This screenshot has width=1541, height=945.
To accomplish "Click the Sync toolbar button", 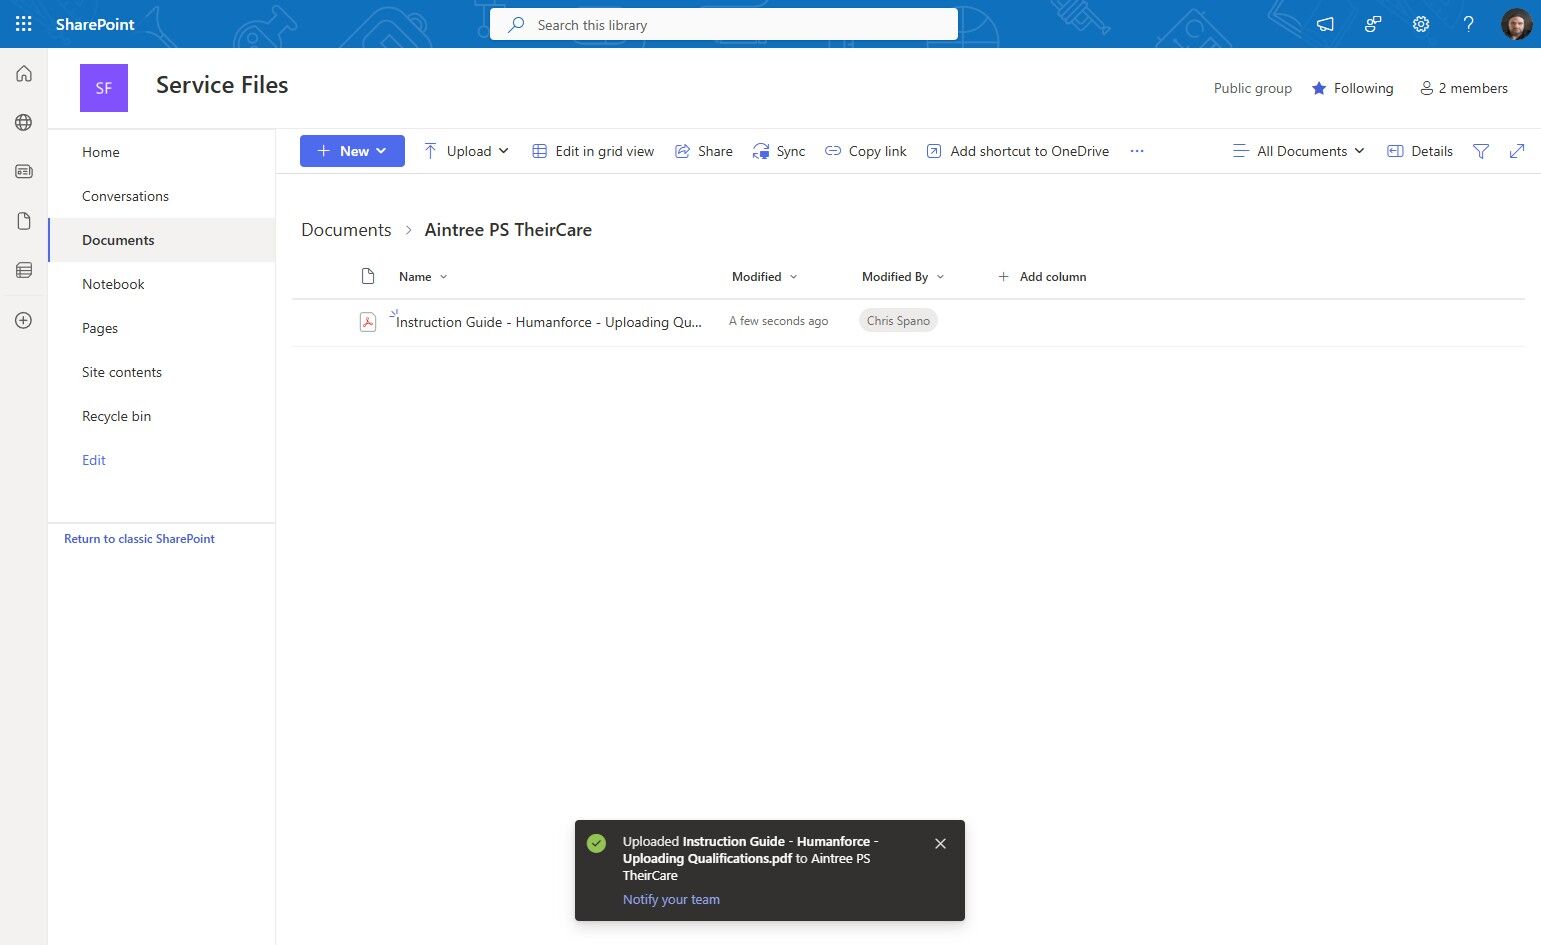I will point(779,151).
